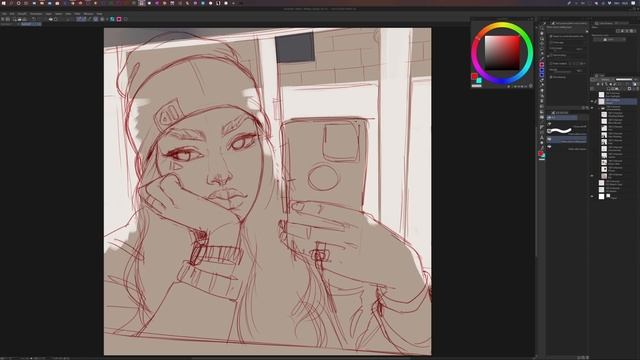Select the highlighted layer's thumbnail
This screenshot has height=360, width=640.
[x=602, y=102]
